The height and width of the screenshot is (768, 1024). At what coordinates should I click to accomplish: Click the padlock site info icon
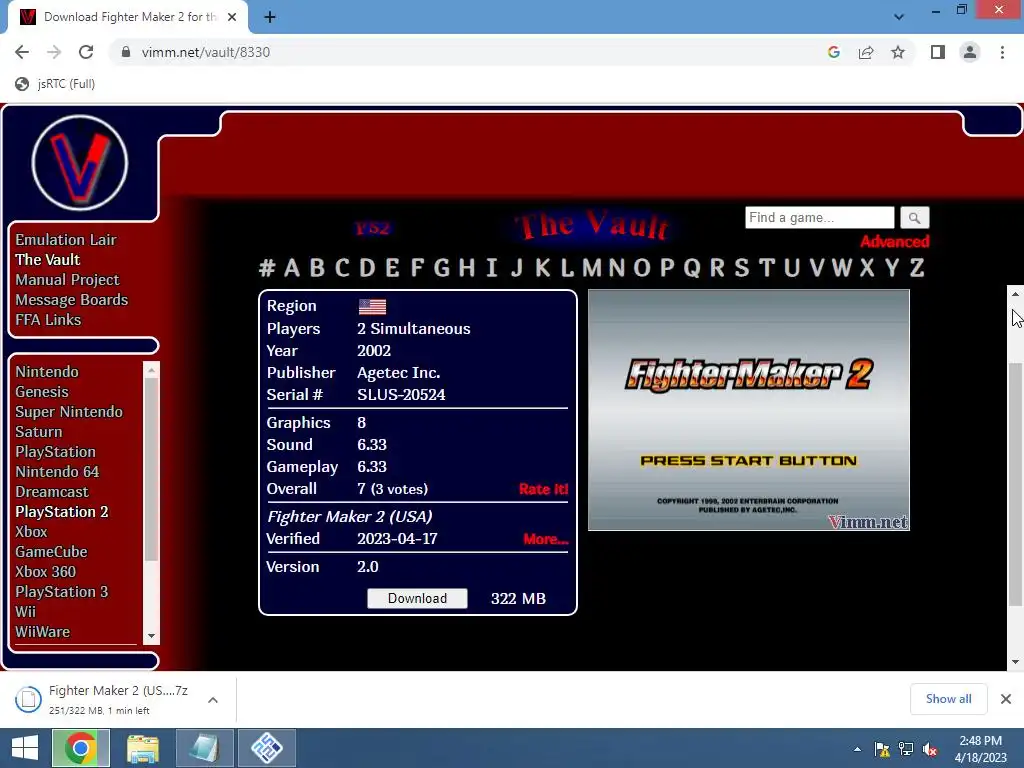[126, 52]
